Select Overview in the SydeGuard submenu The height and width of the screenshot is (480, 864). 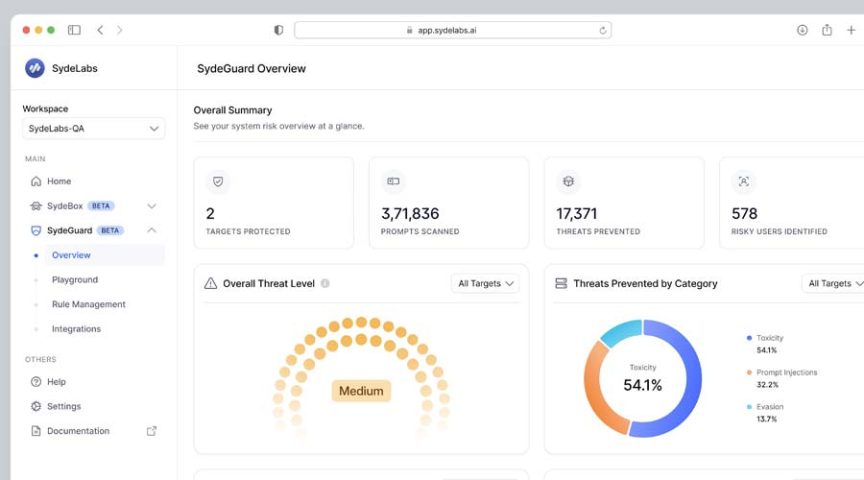71,255
